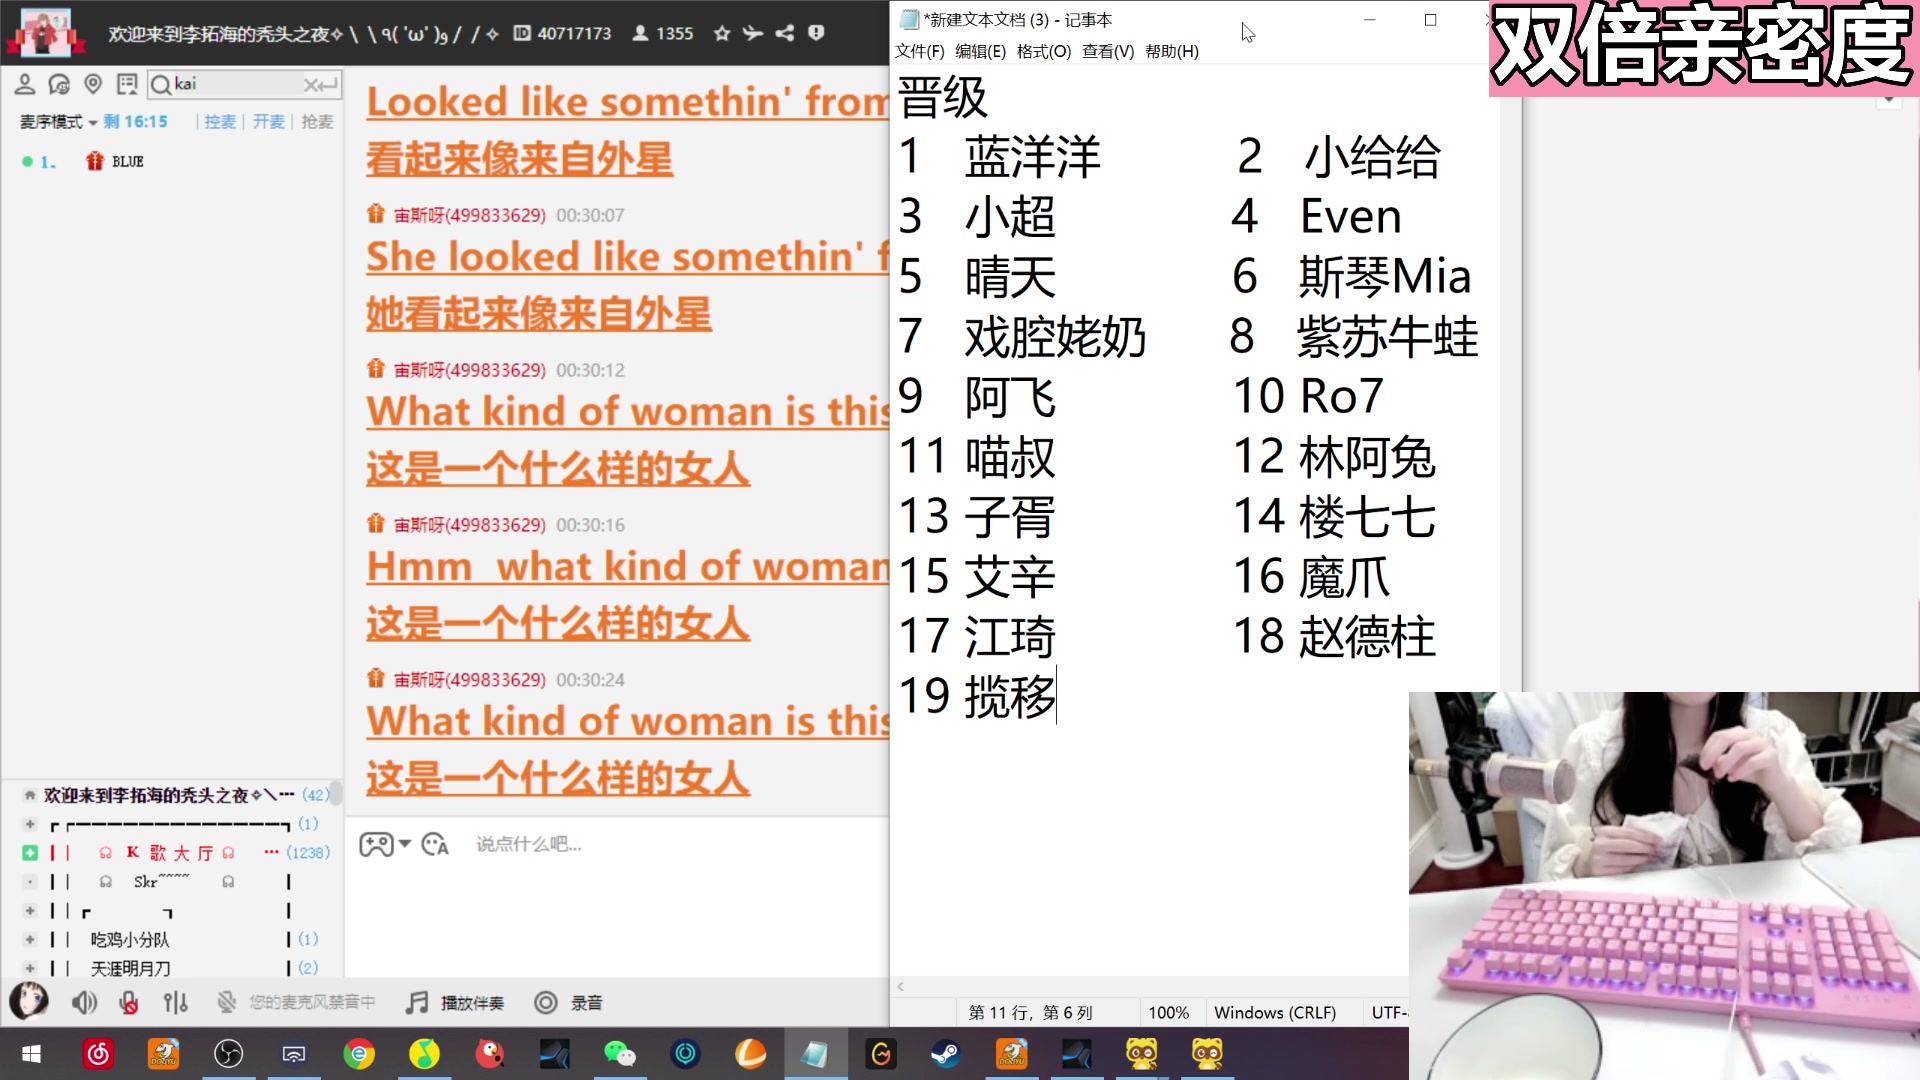1920x1080 pixels.
Task: Open the emoji picker beside the chat input
Action: 433,845
